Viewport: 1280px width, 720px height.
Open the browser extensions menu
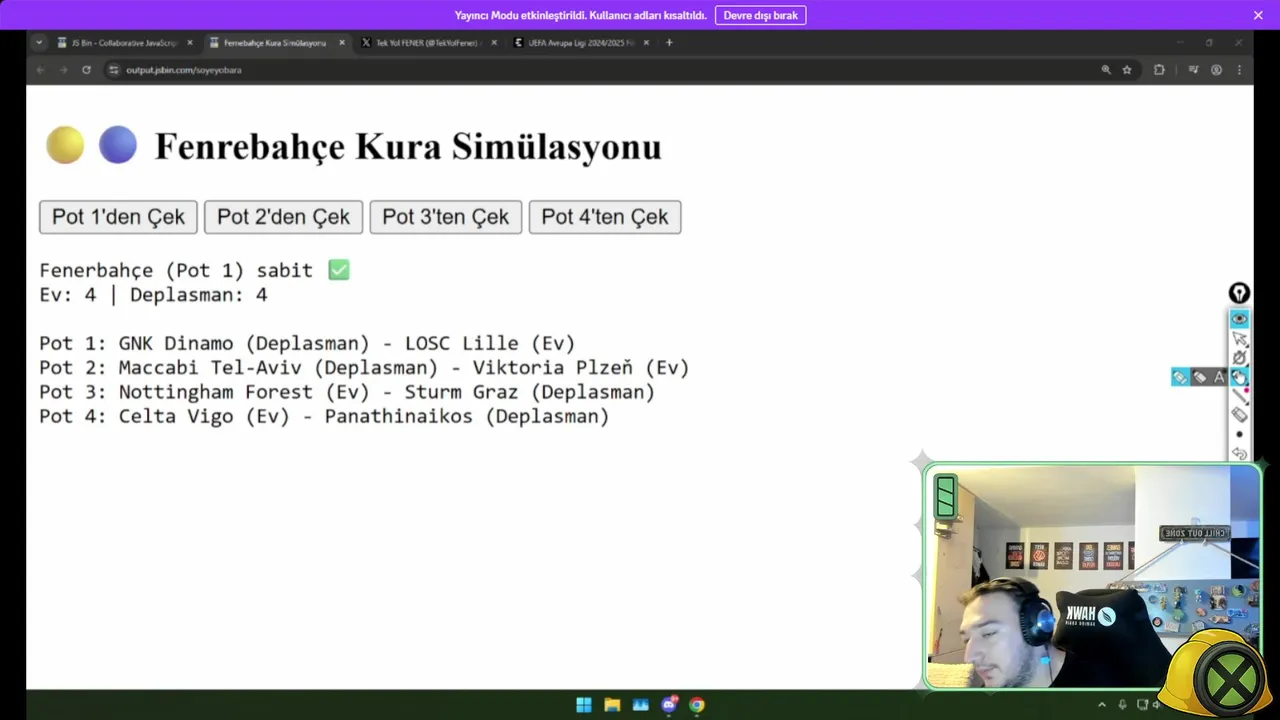(x=1159, y=70)
